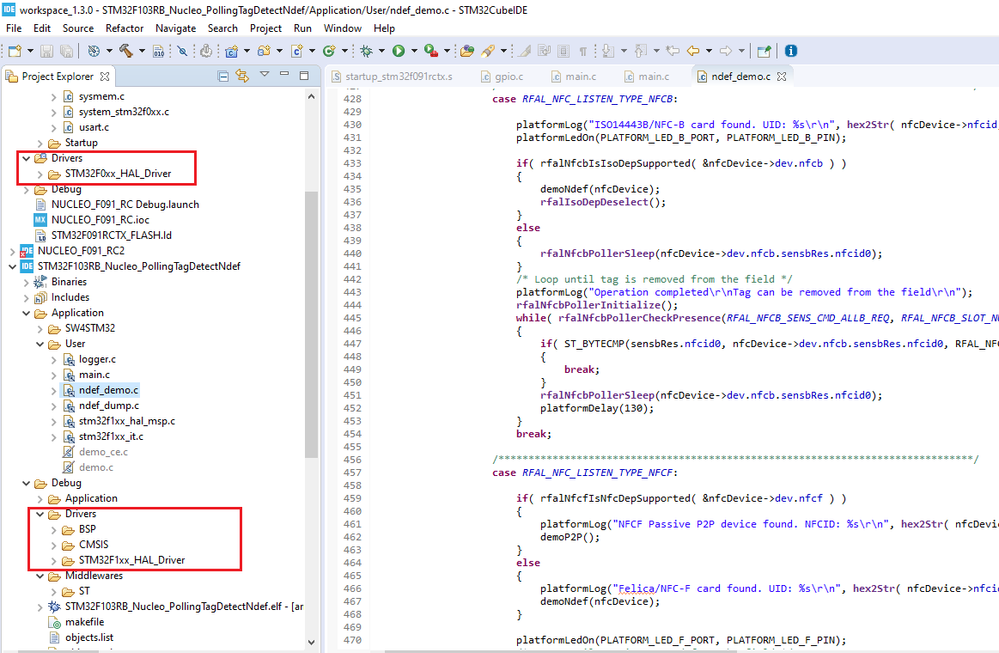Collapse the User folder

[x=40, y=344]
